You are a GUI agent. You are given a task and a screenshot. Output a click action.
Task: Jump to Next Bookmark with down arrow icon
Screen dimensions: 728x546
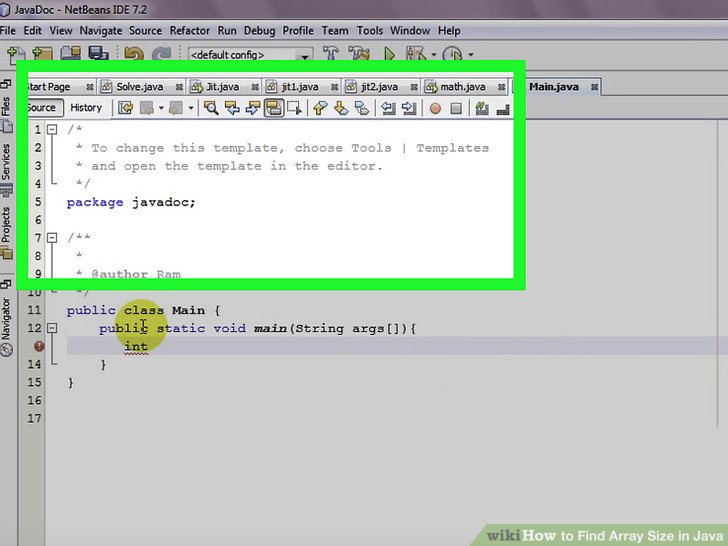341,108
